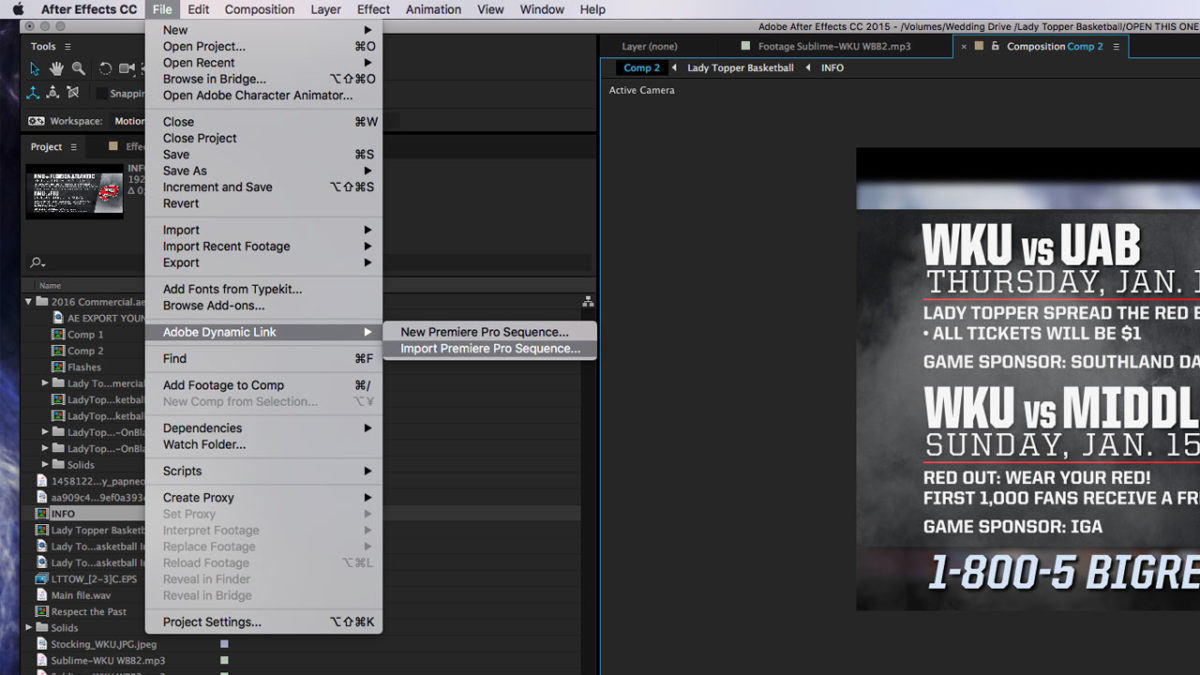Click the 2016 Commercial.aep folder icon

coord(42,301)
